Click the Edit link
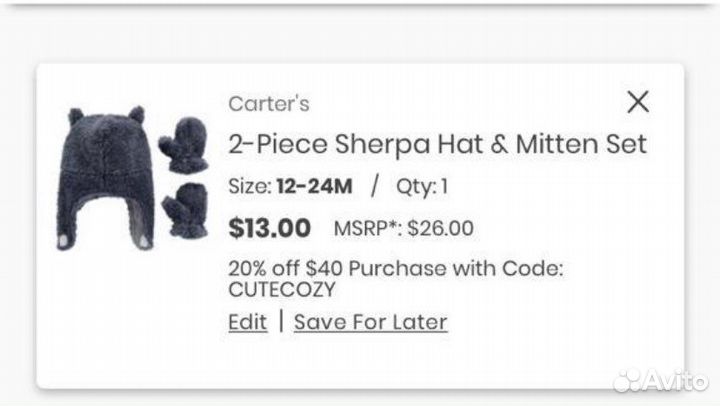Viewport: 720px width, 406px height. 247,322
